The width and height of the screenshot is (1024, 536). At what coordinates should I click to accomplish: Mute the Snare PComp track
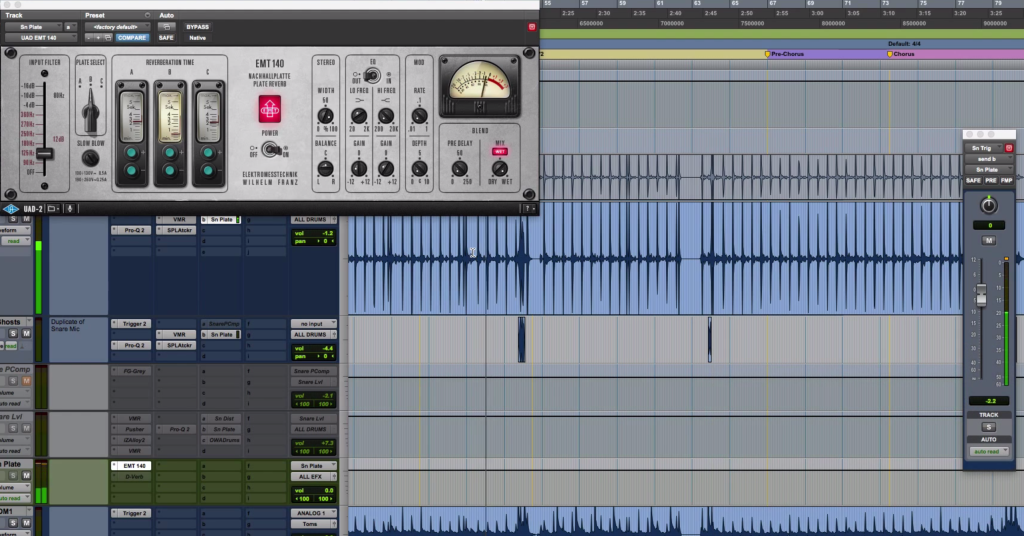click(x=26, y=381)
